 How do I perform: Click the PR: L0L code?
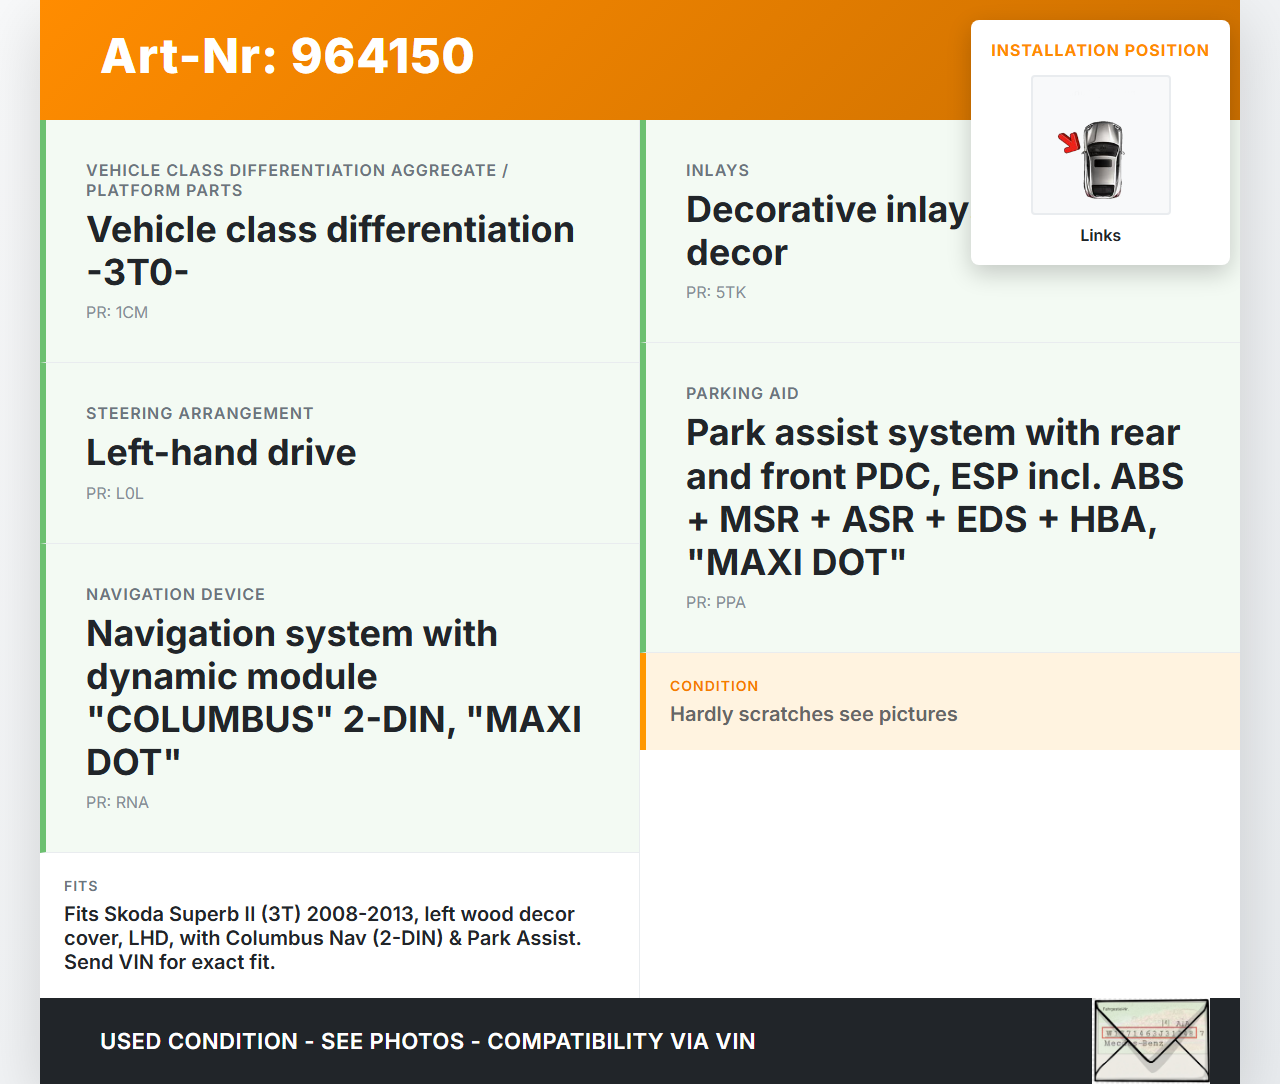[115, 493]
